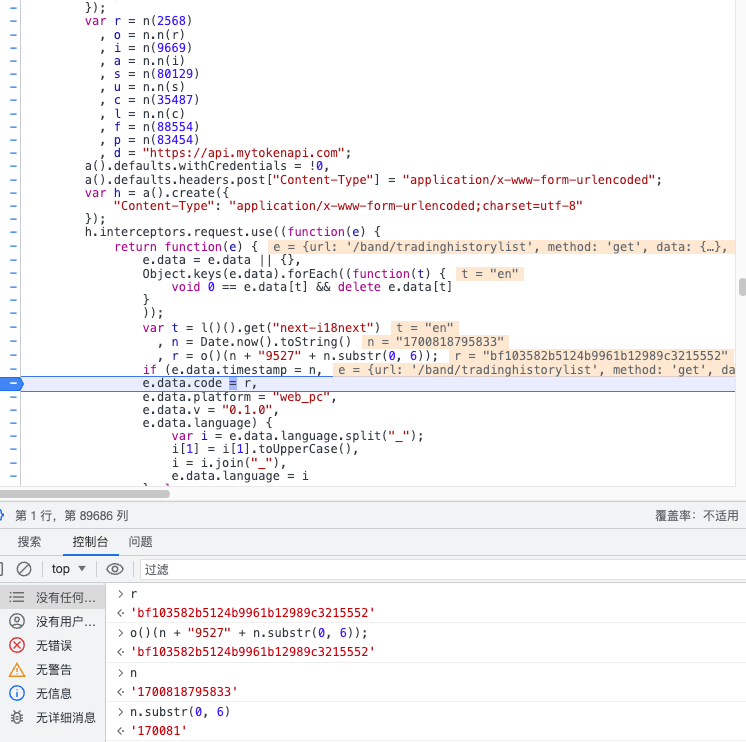
Task: Clear the console with the ban icon
Action: [x=24, y=569]
